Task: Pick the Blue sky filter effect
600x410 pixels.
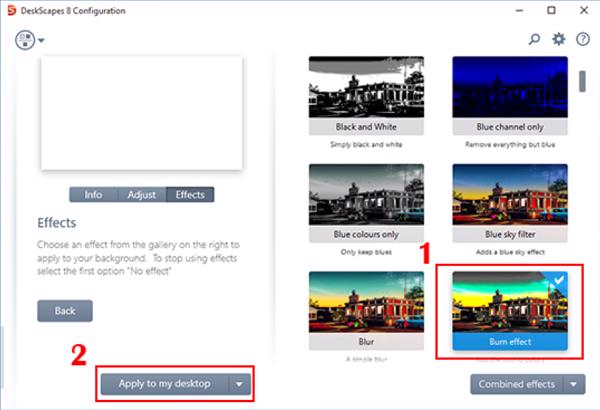Action: 510,202
